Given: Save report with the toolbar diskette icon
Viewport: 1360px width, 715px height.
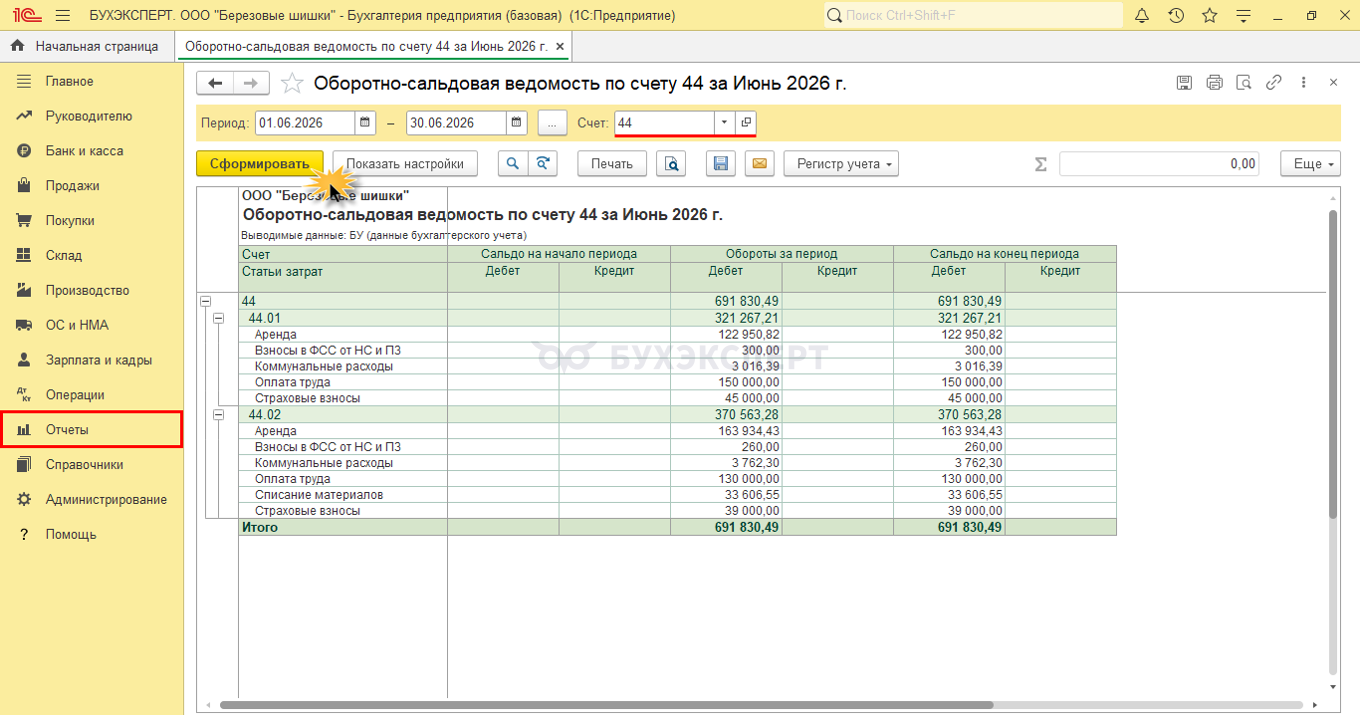Looking at the screenshot, I should tap(720, 164).
